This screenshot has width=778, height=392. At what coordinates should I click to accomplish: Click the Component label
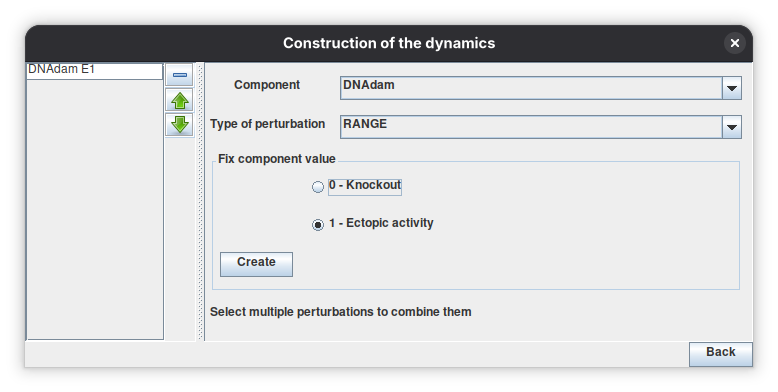267,85
